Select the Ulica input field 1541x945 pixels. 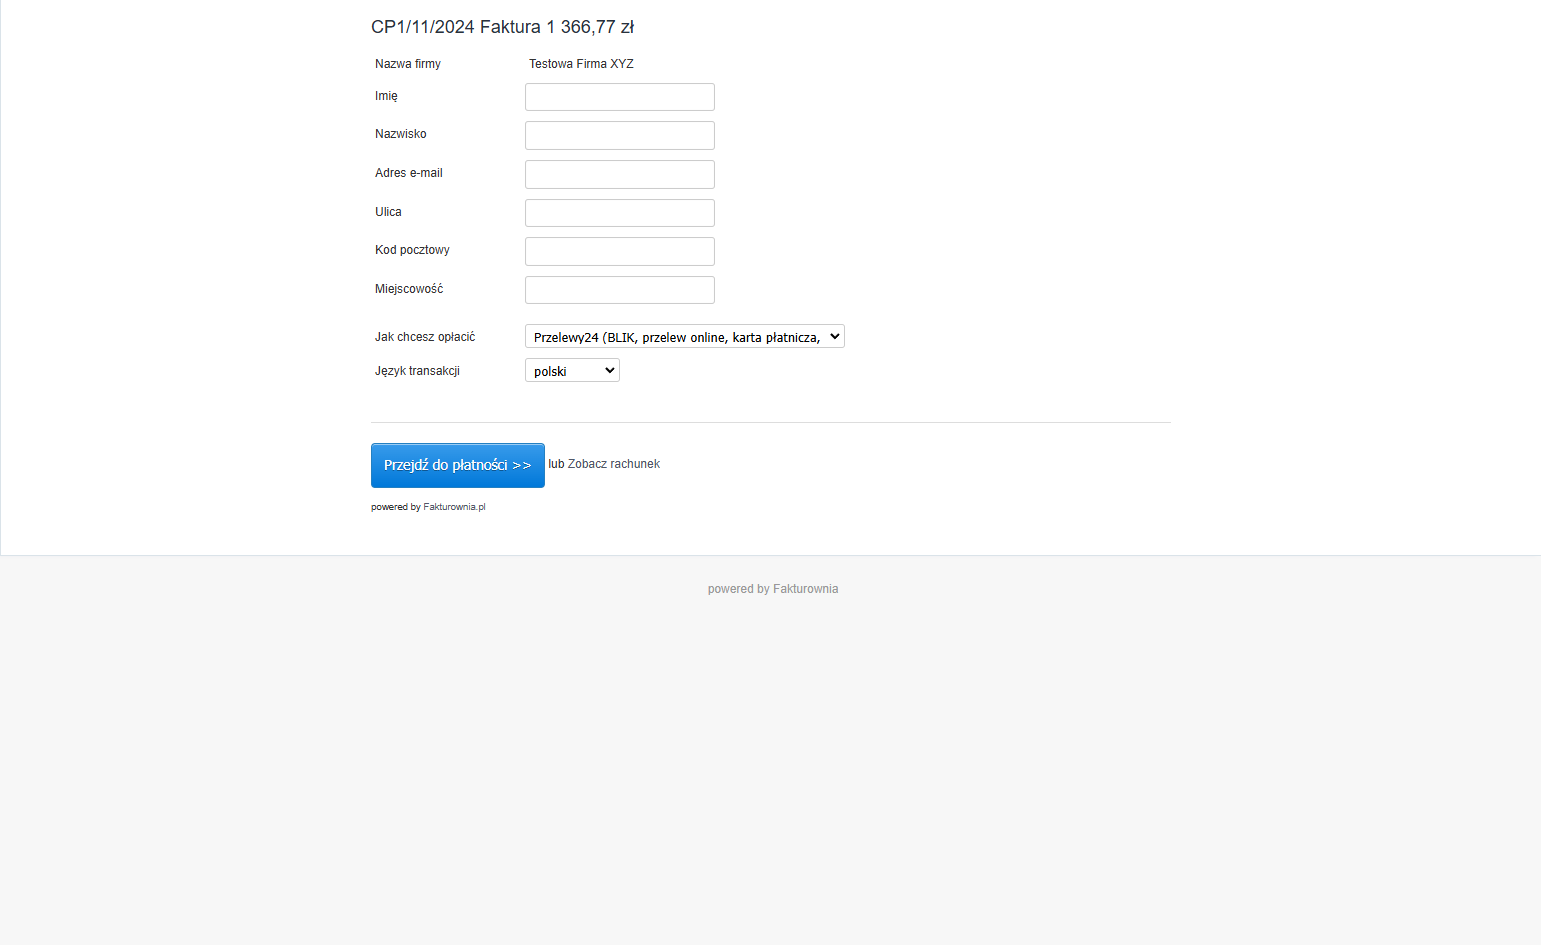619,213
